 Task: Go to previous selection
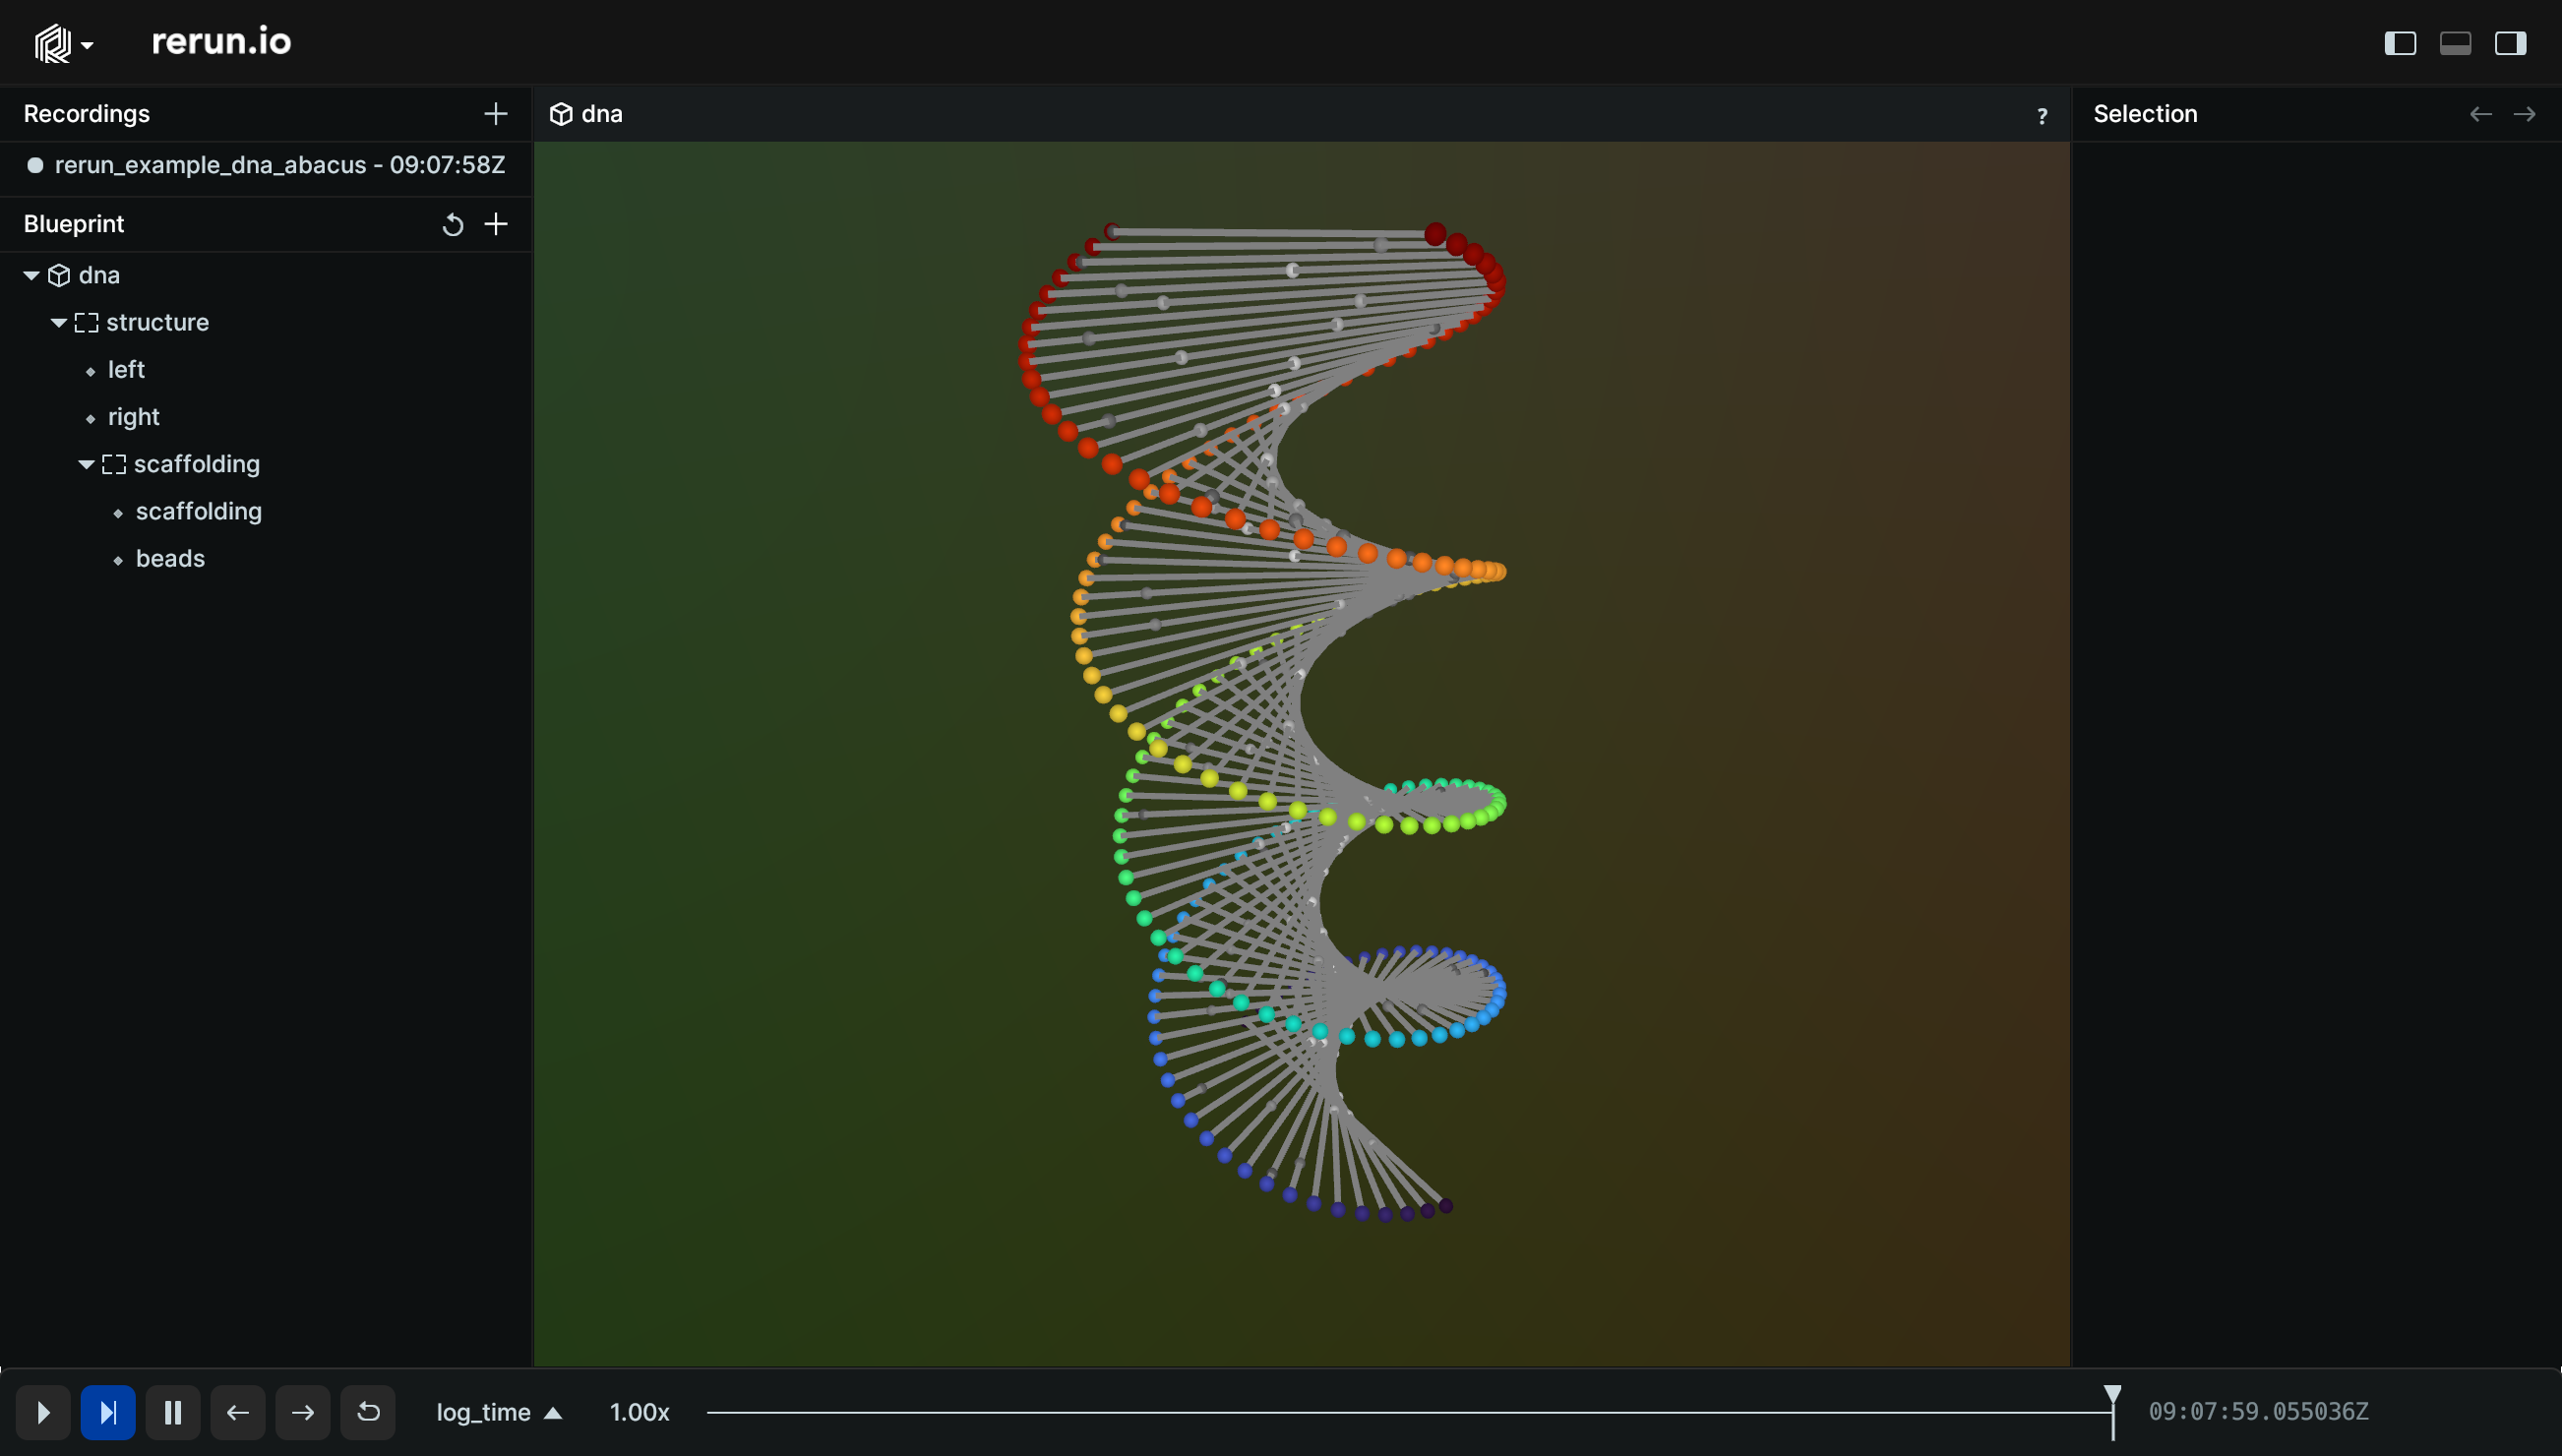pos(2480,114)
